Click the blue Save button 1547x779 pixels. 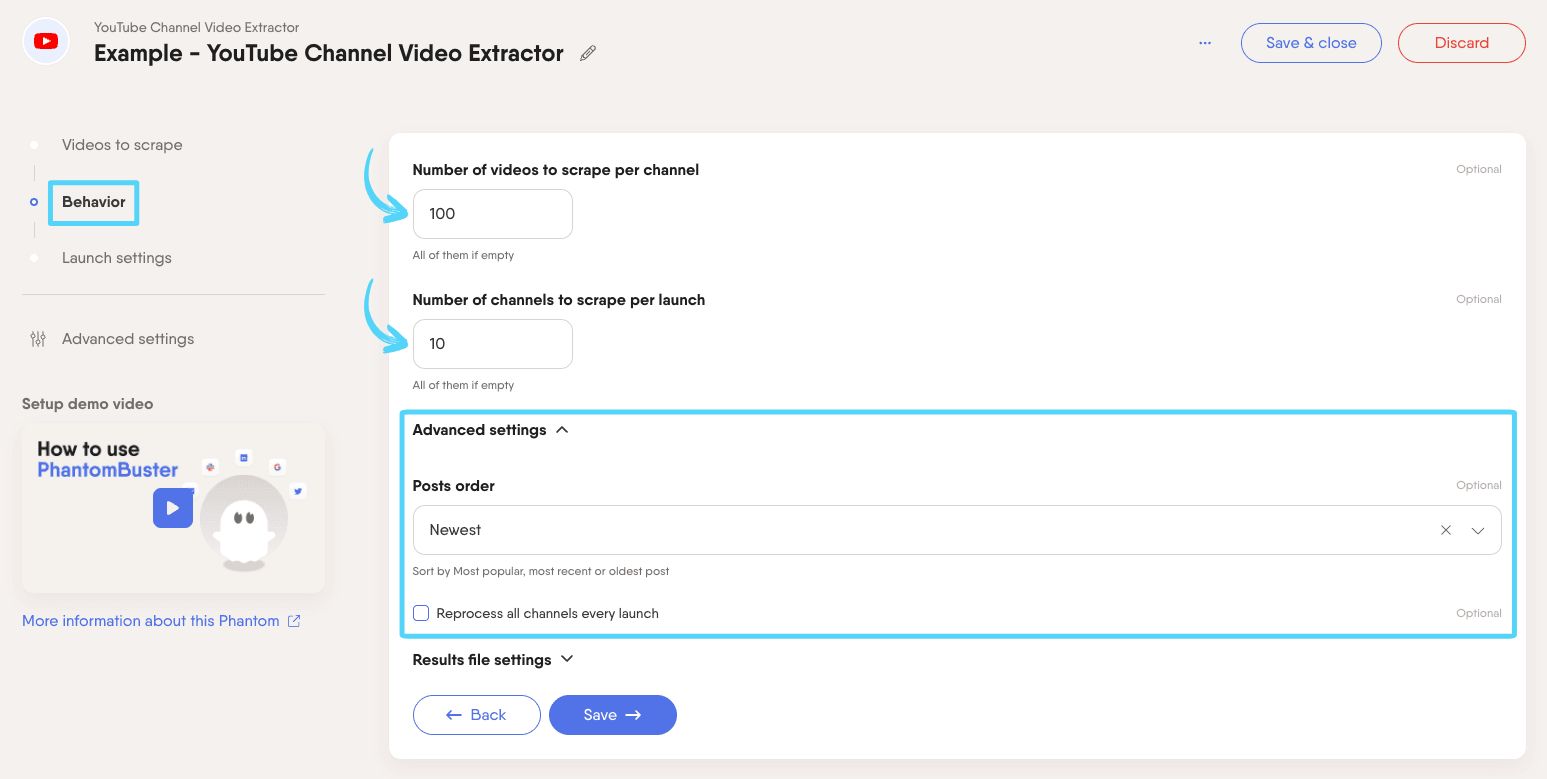[613, 715]
